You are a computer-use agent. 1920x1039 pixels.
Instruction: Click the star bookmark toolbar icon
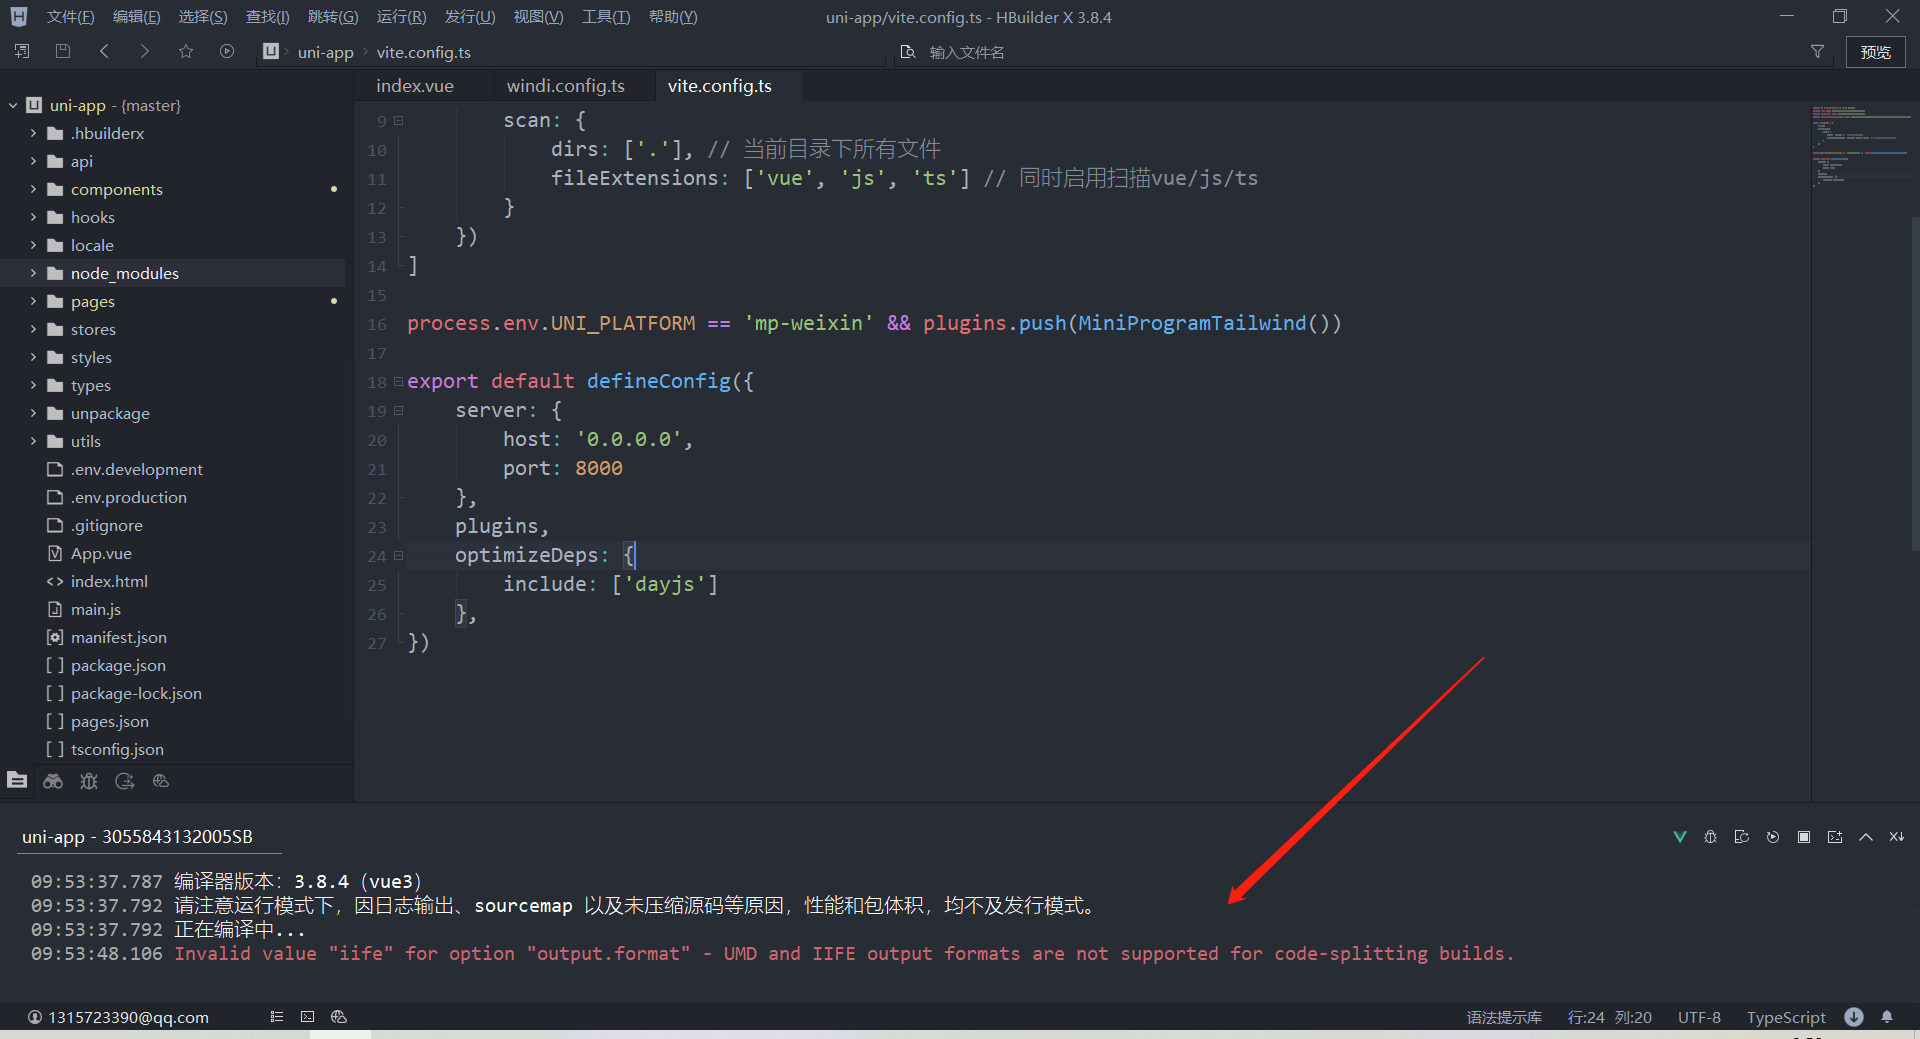(186, 51)
